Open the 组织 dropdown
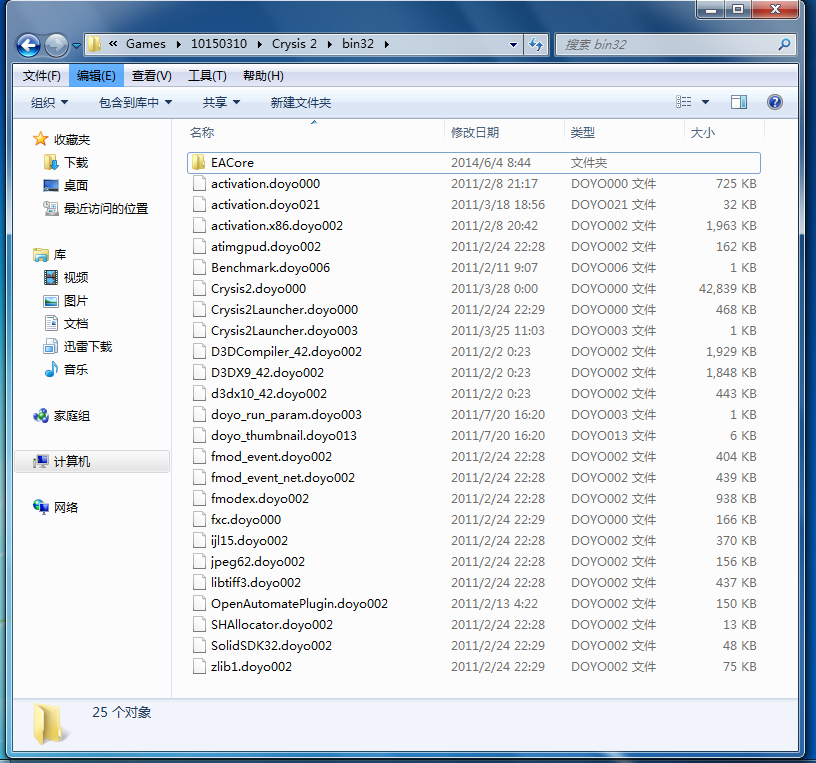 coord(49,103)
